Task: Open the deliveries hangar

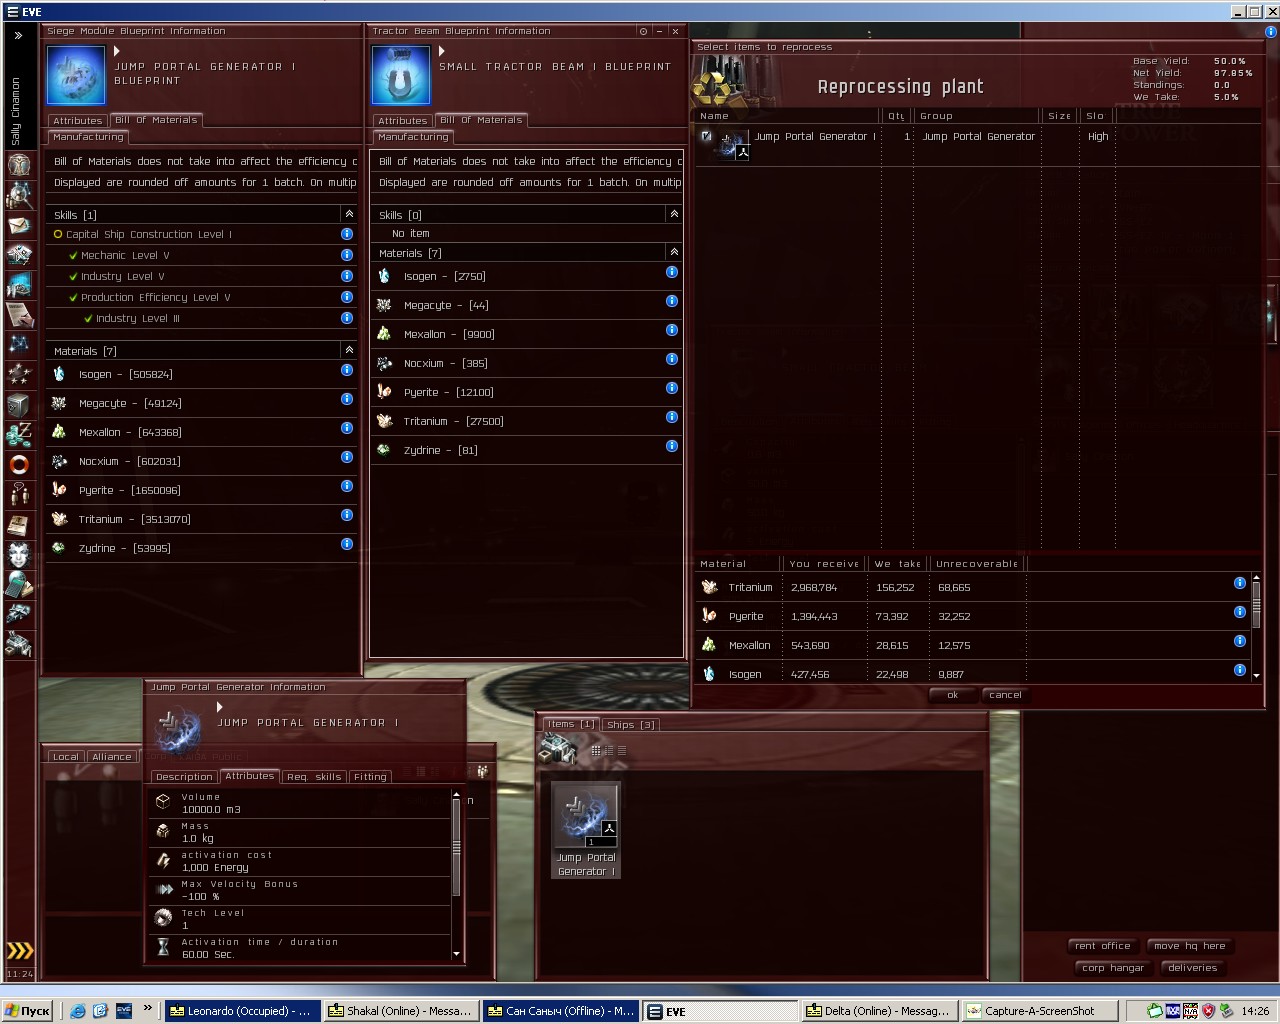Action: coord(1193,968)
